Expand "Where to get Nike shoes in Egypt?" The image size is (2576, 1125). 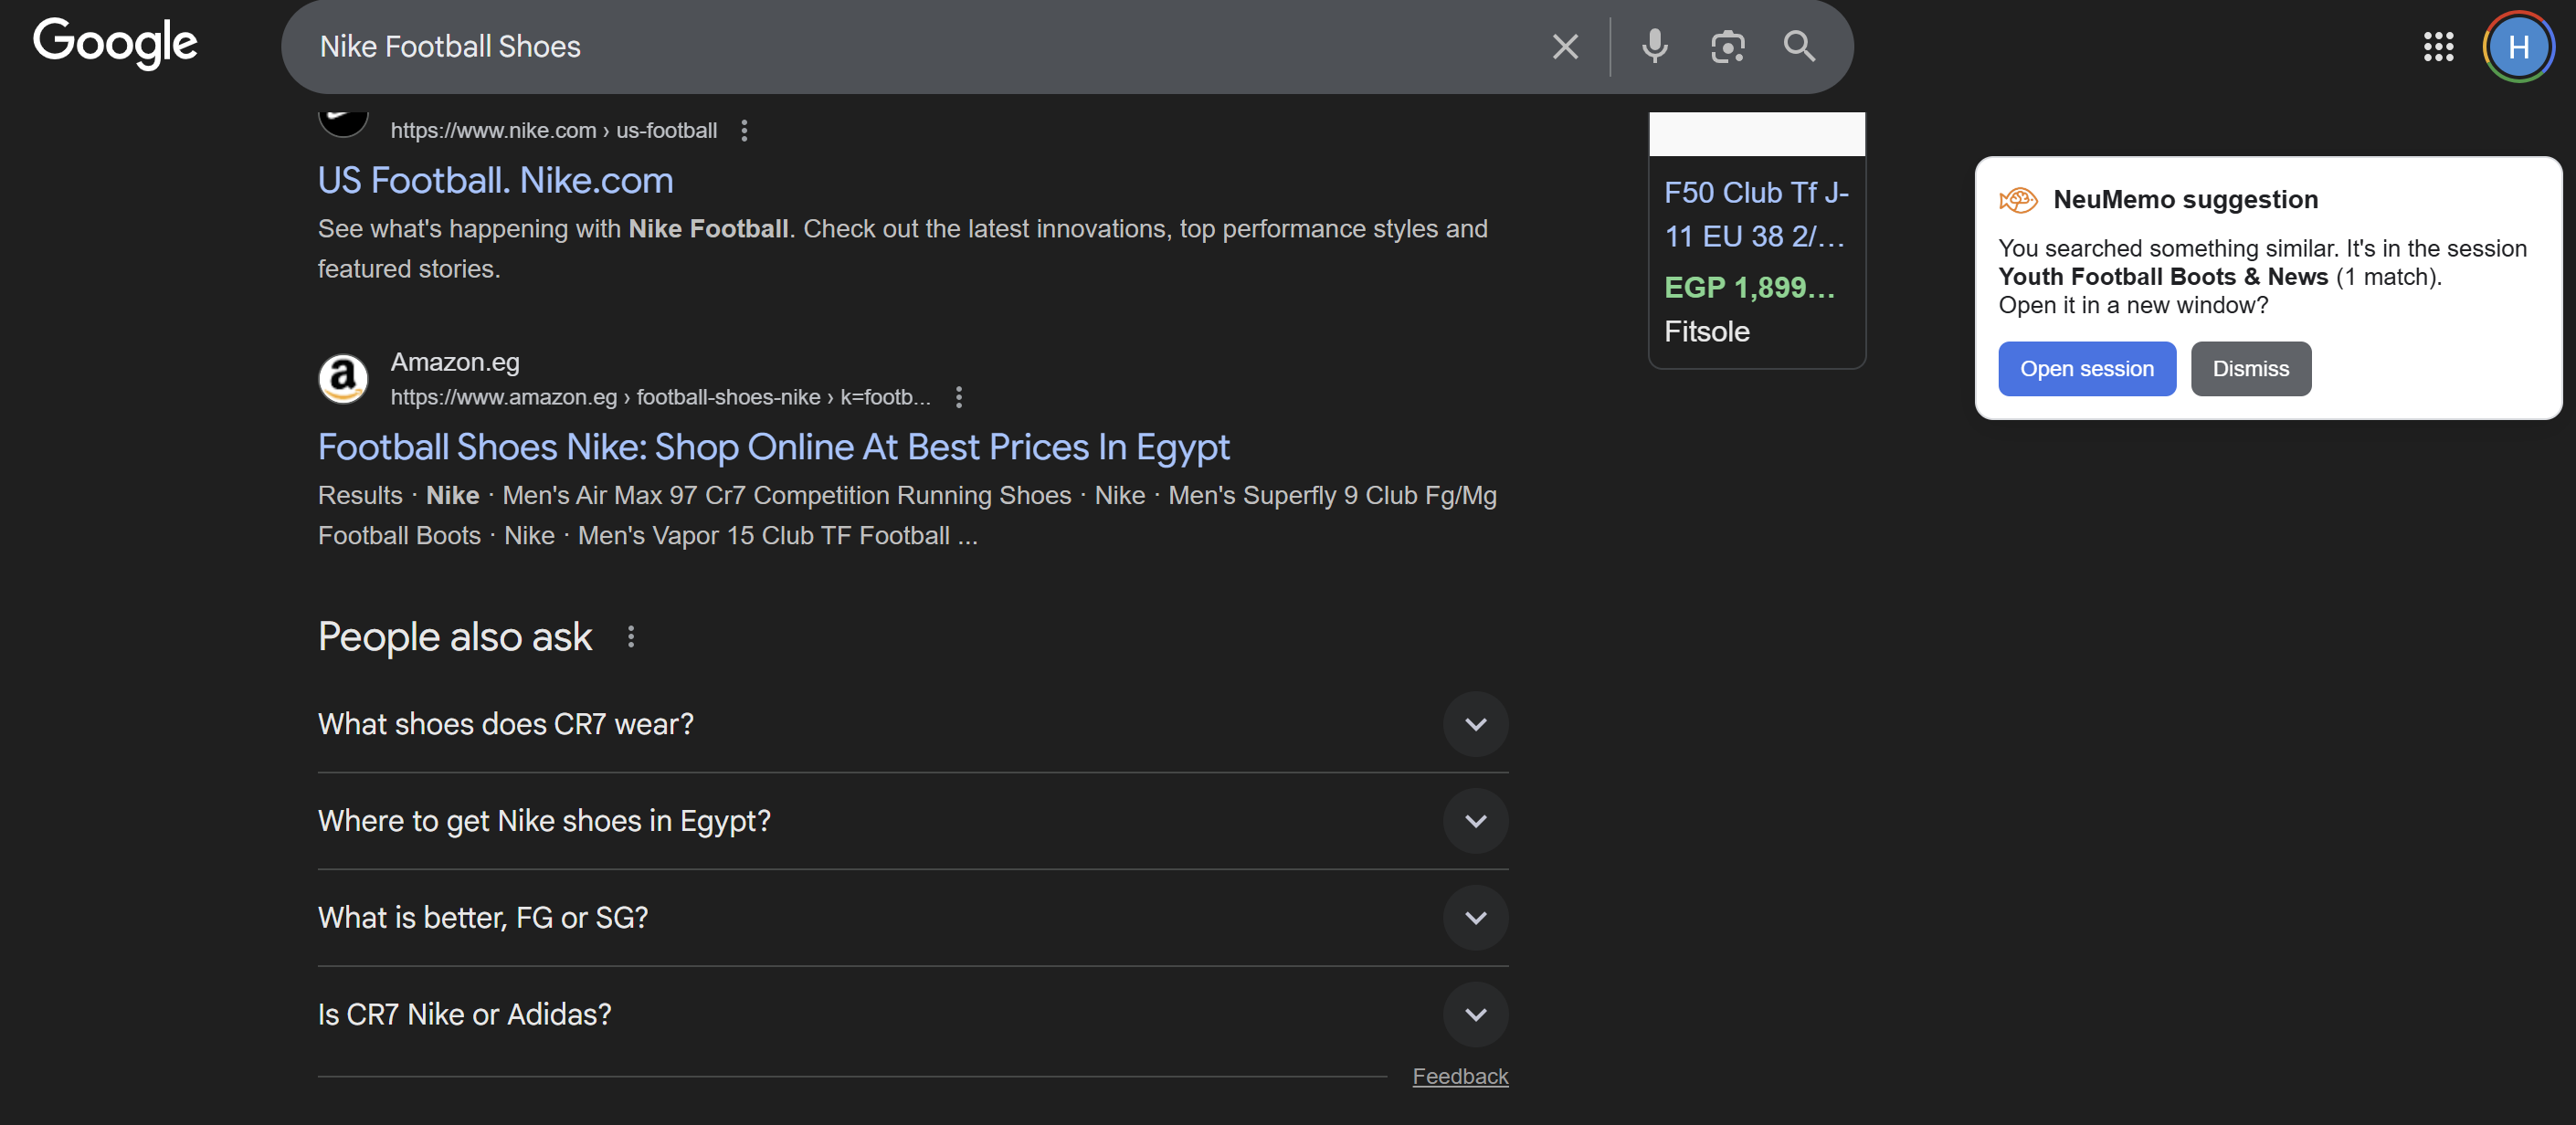coord(1475,821)
